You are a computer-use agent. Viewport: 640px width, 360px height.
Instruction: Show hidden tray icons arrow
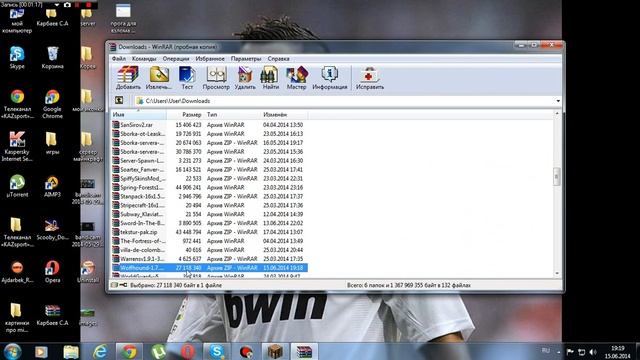(x=559, y=352)
